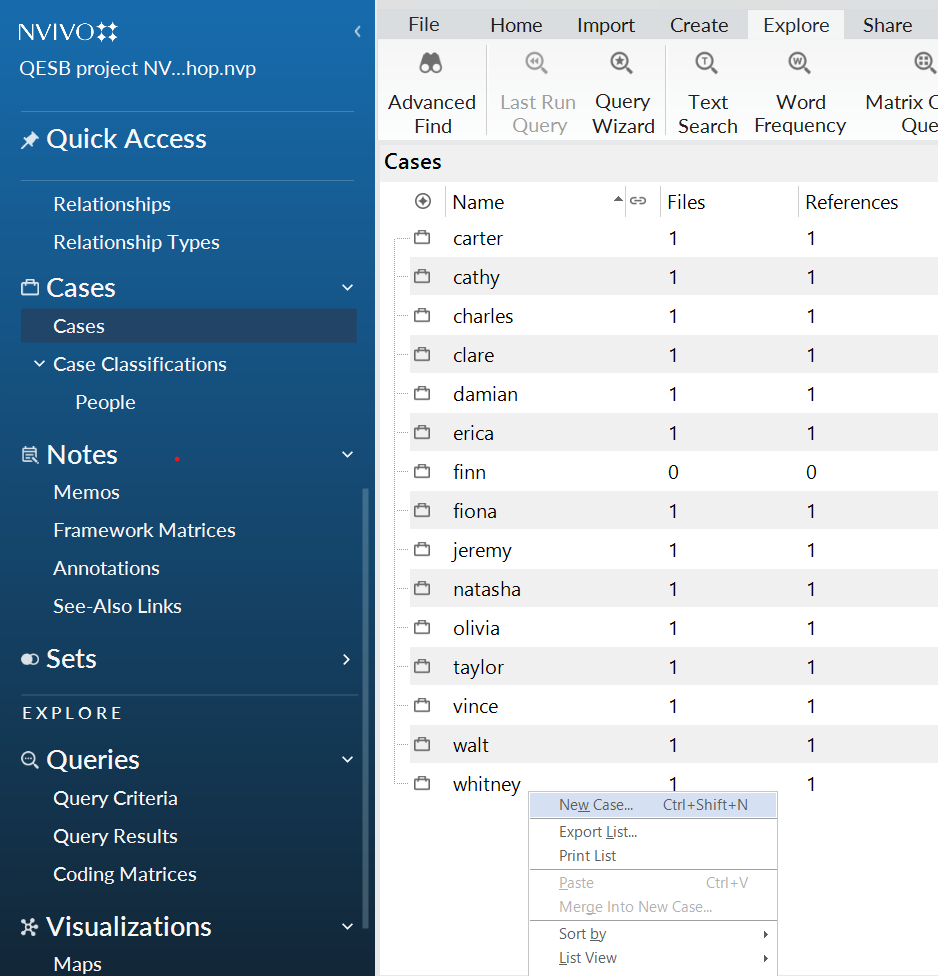The height and width of the screenshot is (976, 938).
Task: Click the link icon column header
Action: click(638, 202)
